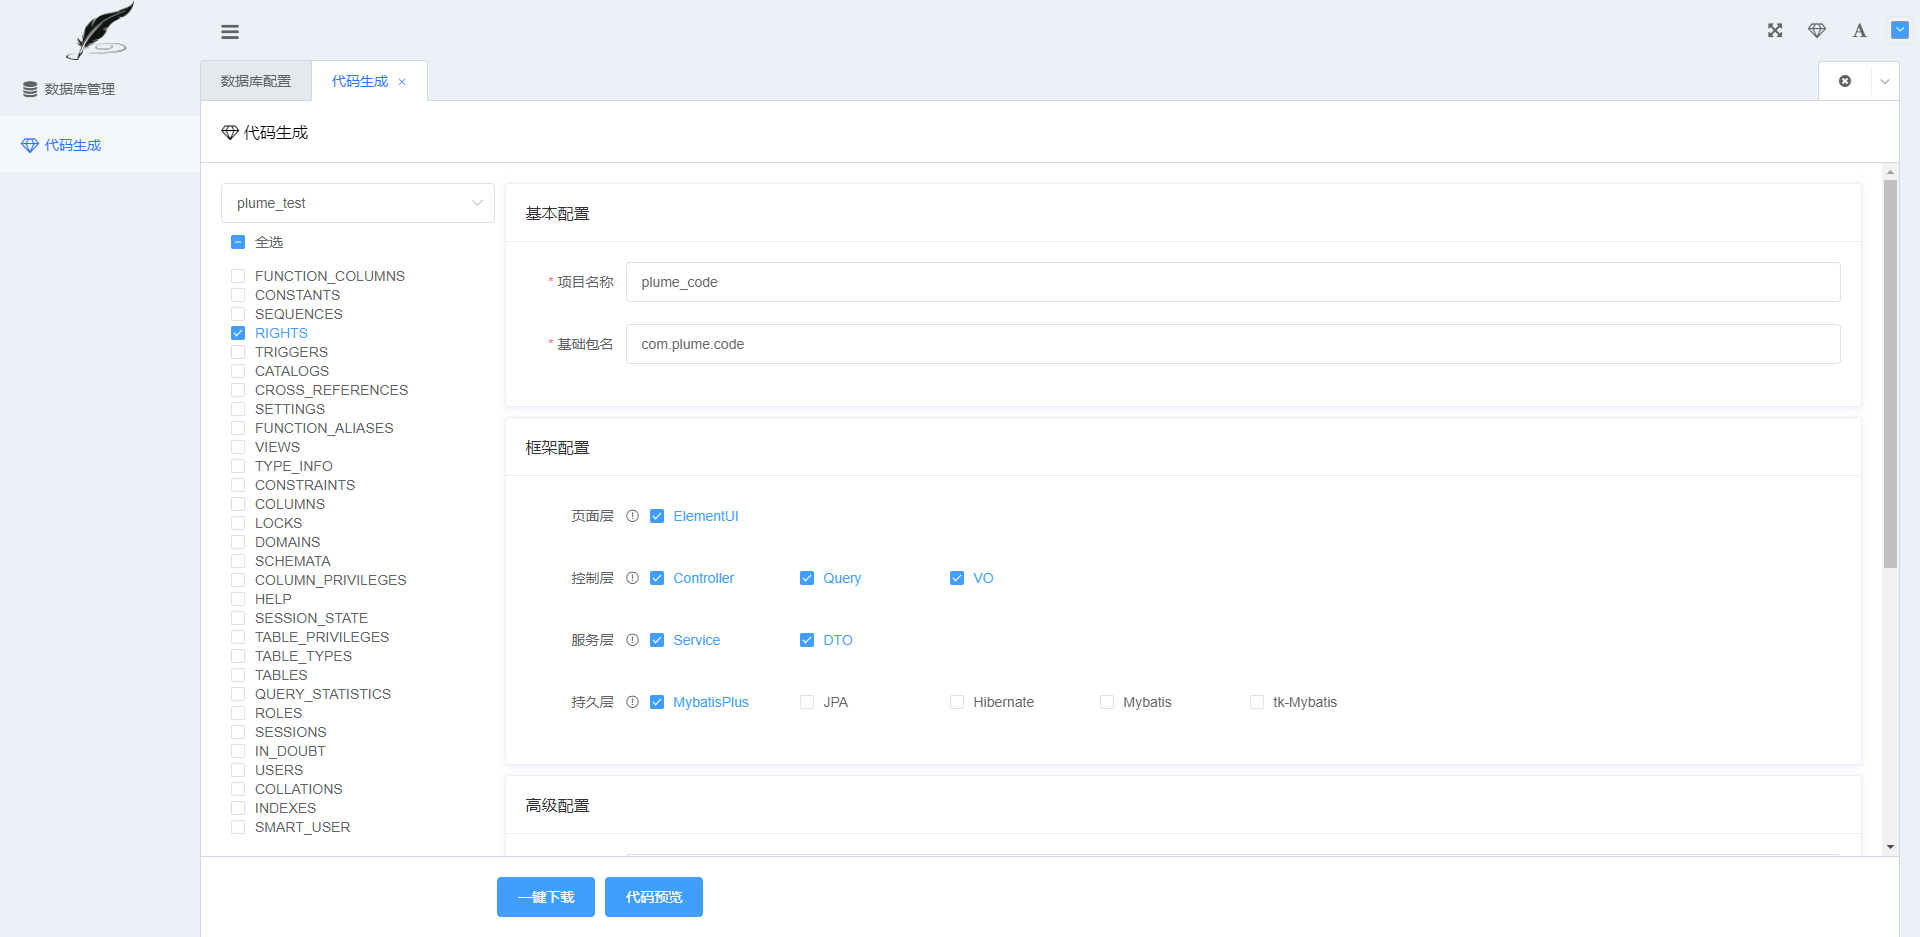
Task: Check the TABLES checkbox
Action: click(x=238, y=675)
